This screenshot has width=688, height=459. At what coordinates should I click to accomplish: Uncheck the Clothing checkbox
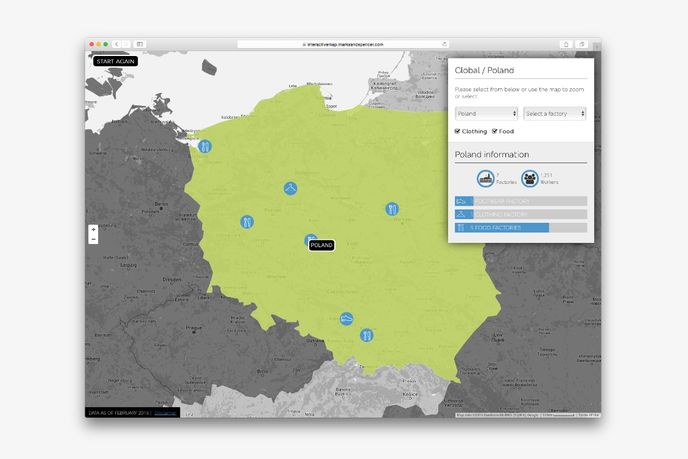(458, 131)
